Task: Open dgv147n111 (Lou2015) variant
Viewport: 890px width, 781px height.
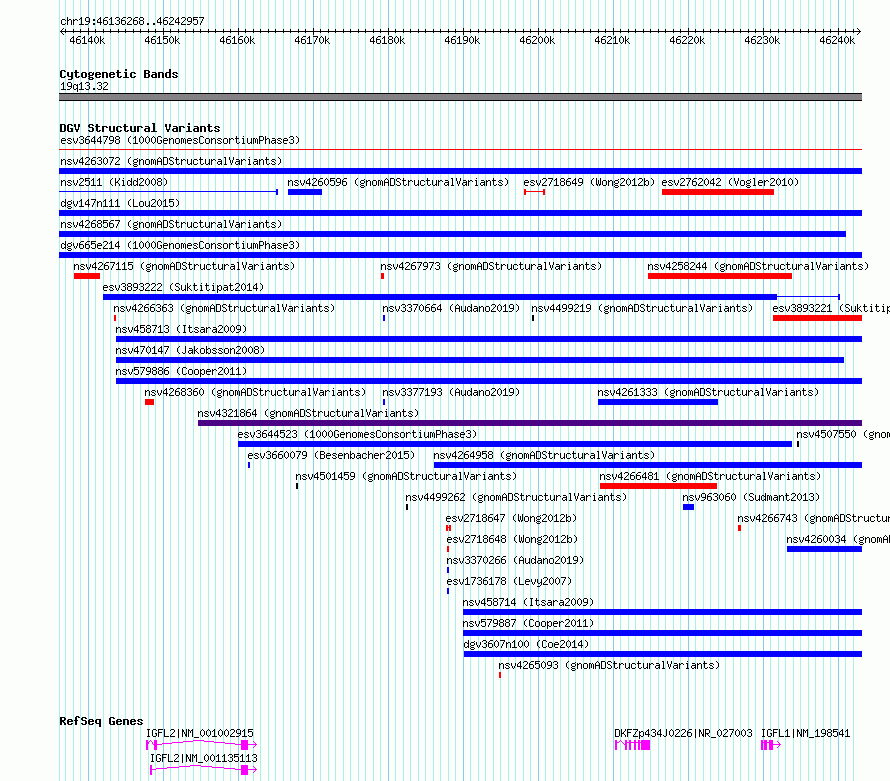Action: coord(120,203)
